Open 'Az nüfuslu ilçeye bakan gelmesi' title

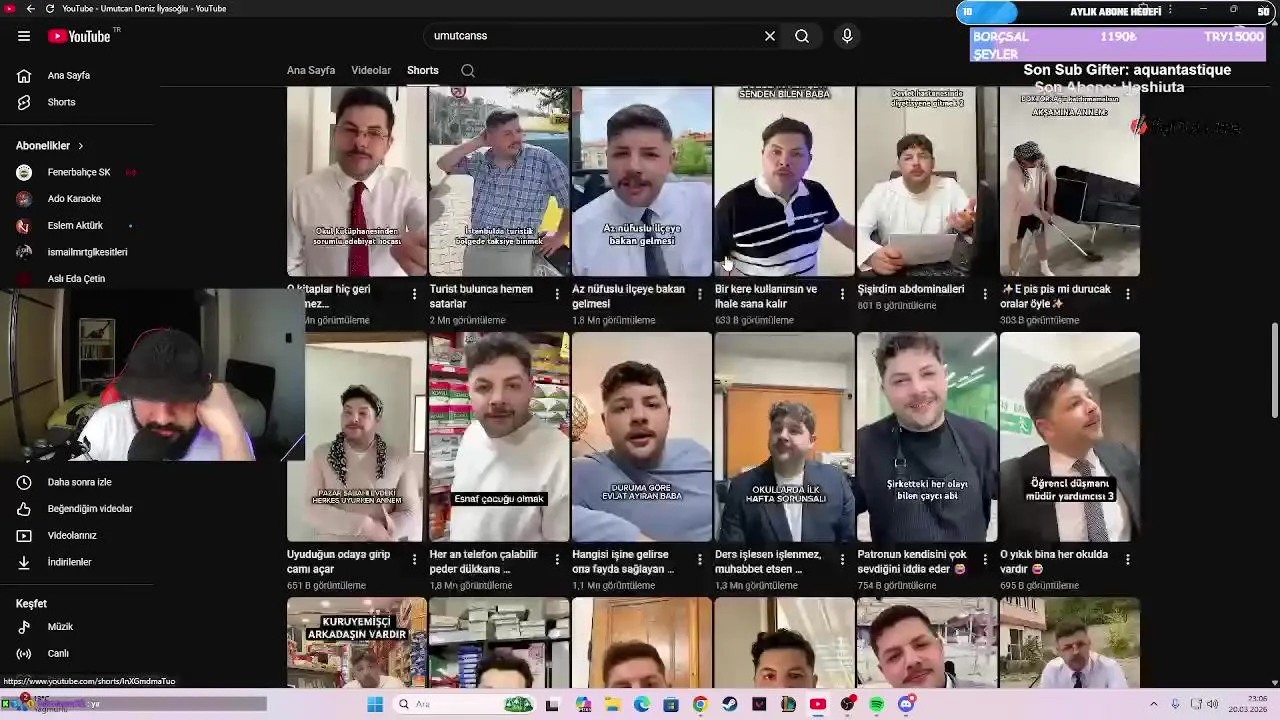point(629,296)
